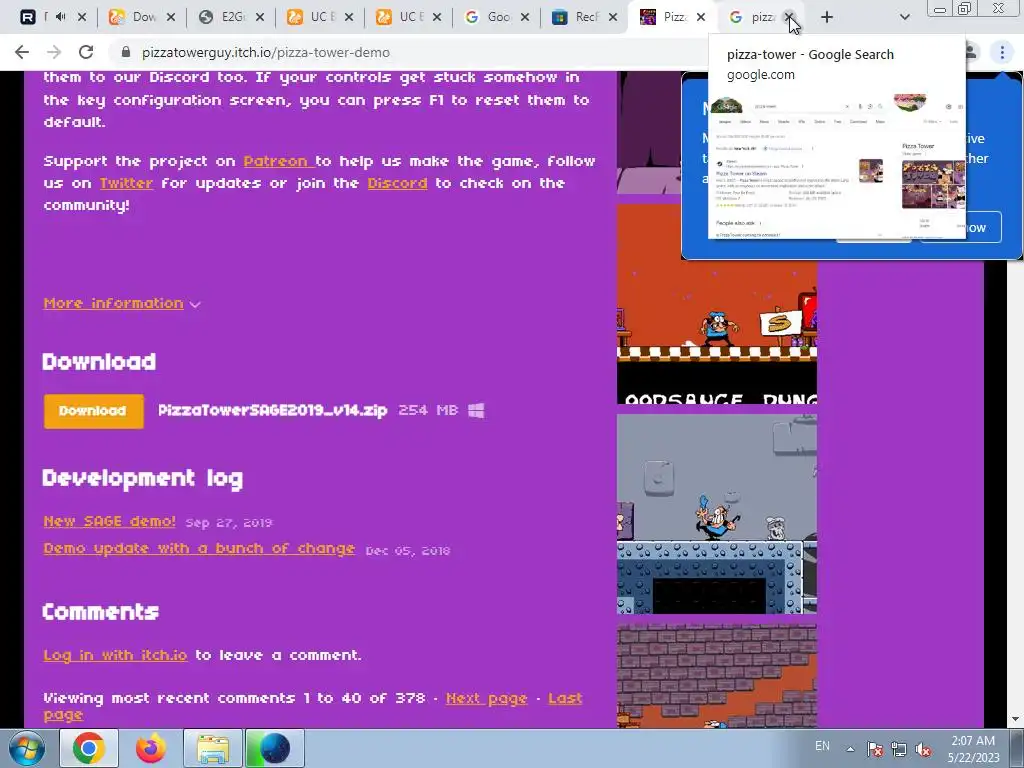Open 'New SAGE demo!' devlog post
Image resolution: width=1024 pixels, height=768 pixels.
[x=109, y=521]
